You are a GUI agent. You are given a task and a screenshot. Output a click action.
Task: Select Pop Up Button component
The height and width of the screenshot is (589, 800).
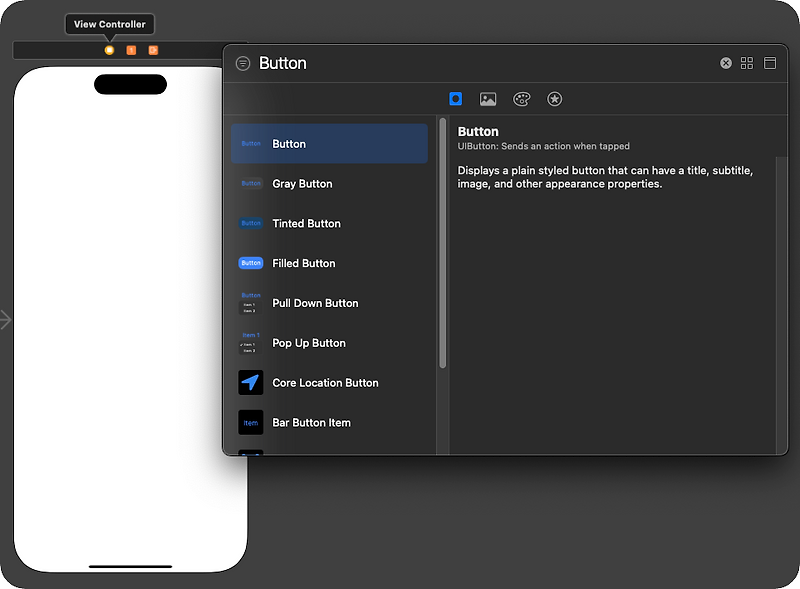tap(308, 343)
